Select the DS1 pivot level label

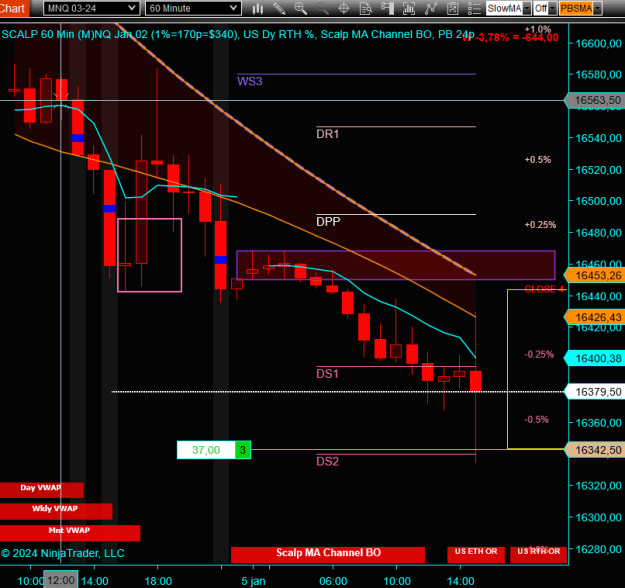[x=327, y=374]
